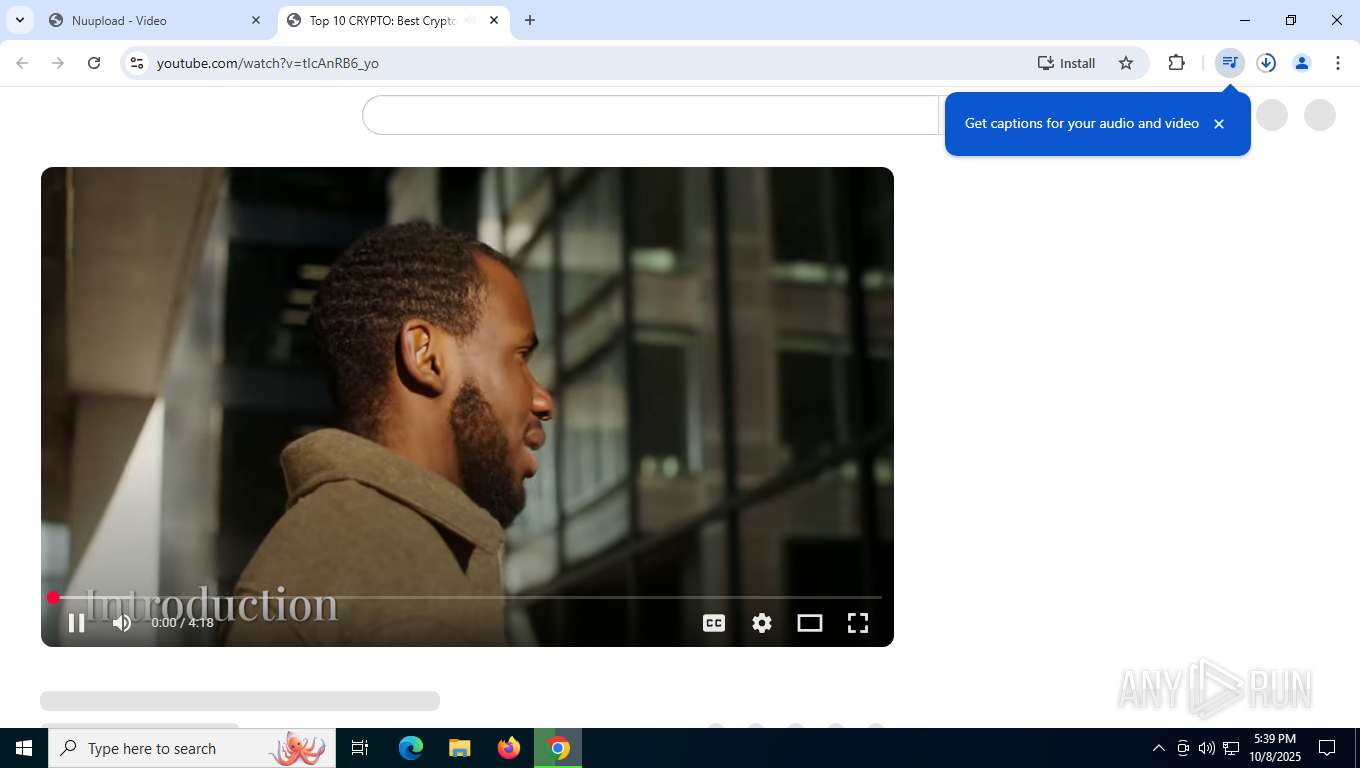Select Chrome icon in taskbar
The width and height of the screenshot is (1360, 768).
click(559, 748)
